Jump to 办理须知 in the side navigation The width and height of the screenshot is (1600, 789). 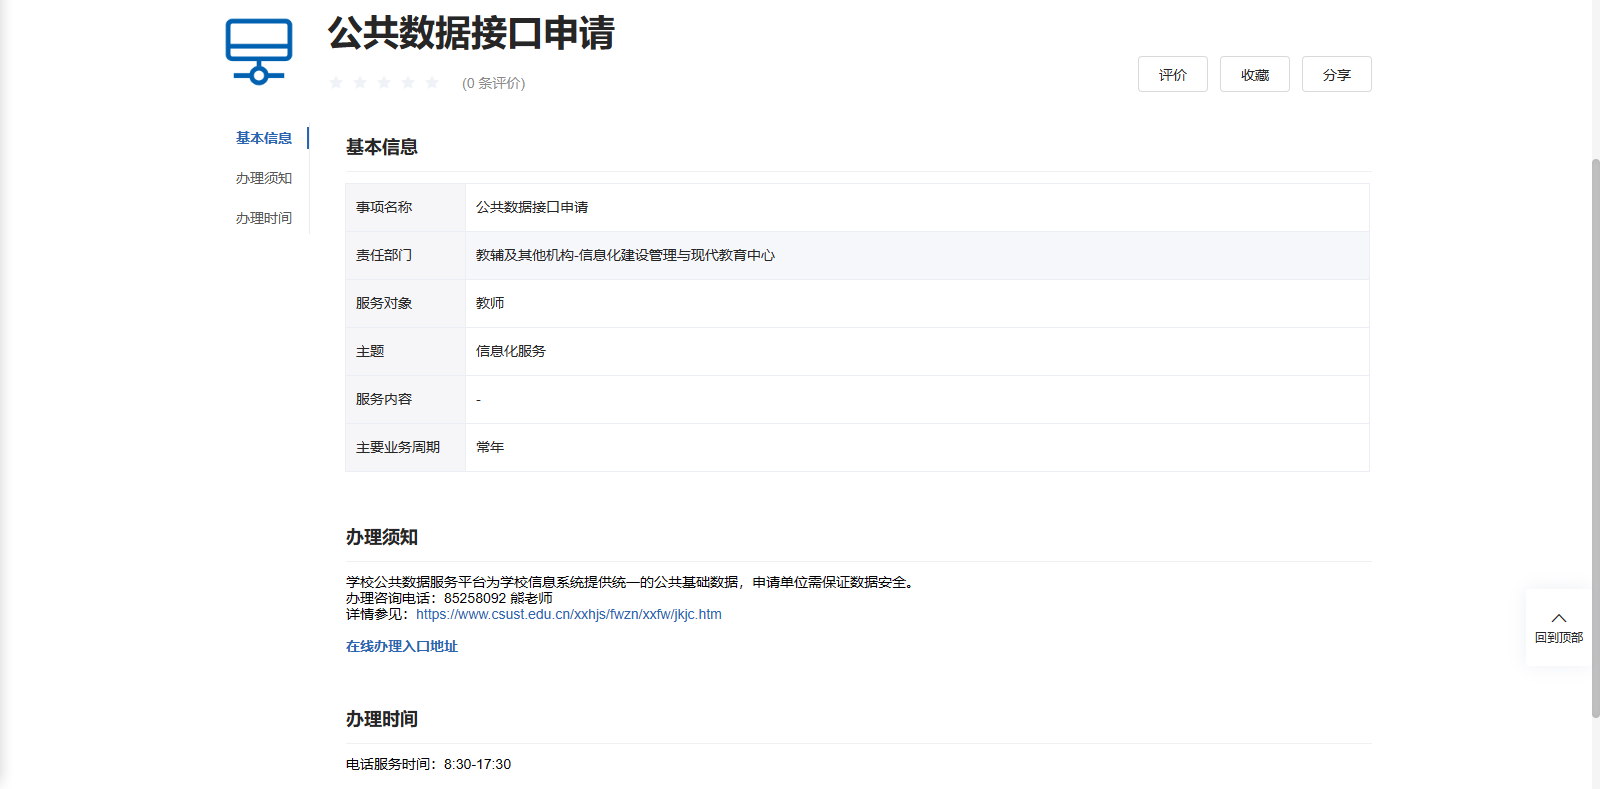pyautogui.click(x=264, y=178)
